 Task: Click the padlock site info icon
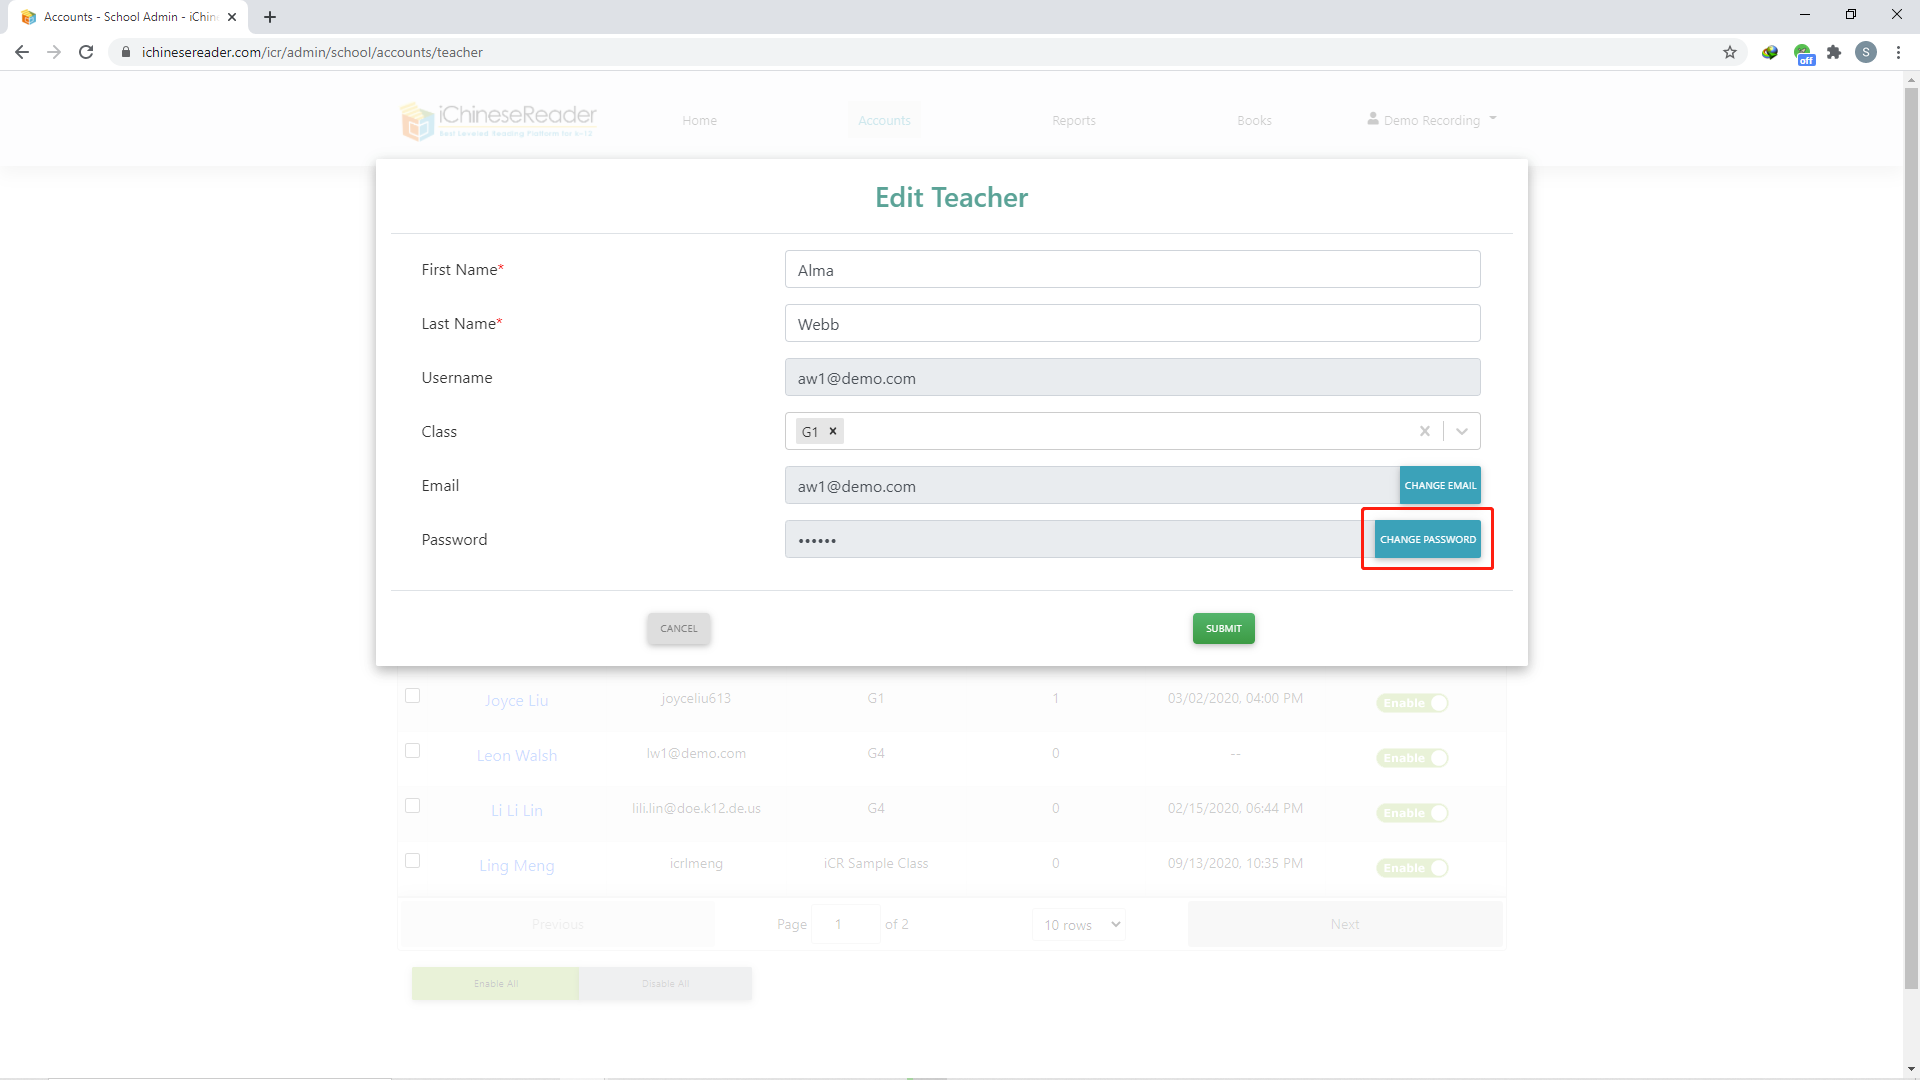(126, 52)
